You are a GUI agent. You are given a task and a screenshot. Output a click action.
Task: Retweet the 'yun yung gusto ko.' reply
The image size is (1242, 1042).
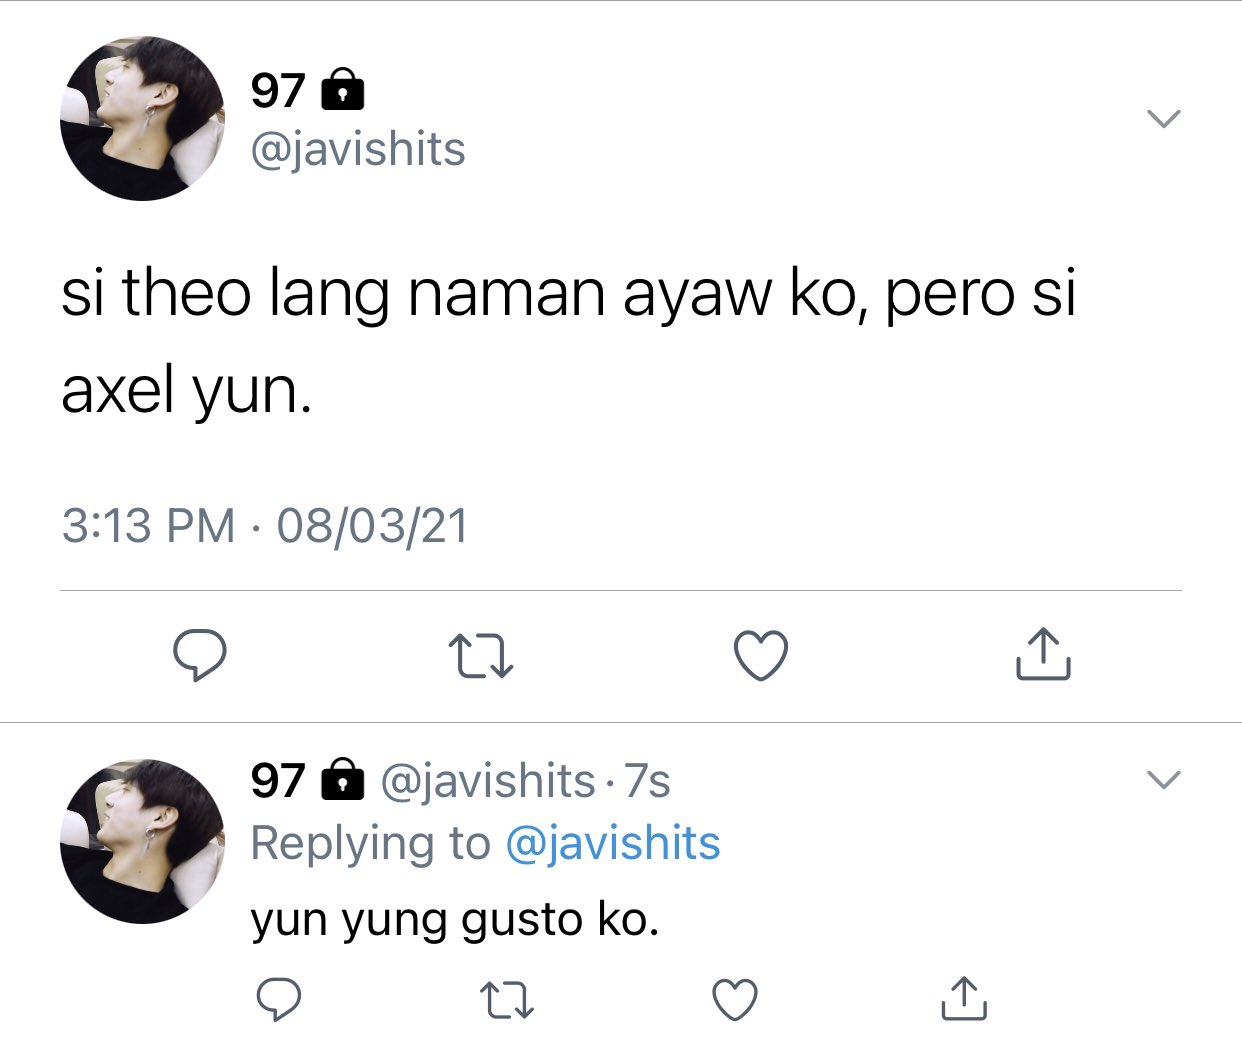tap(507, 1000)
